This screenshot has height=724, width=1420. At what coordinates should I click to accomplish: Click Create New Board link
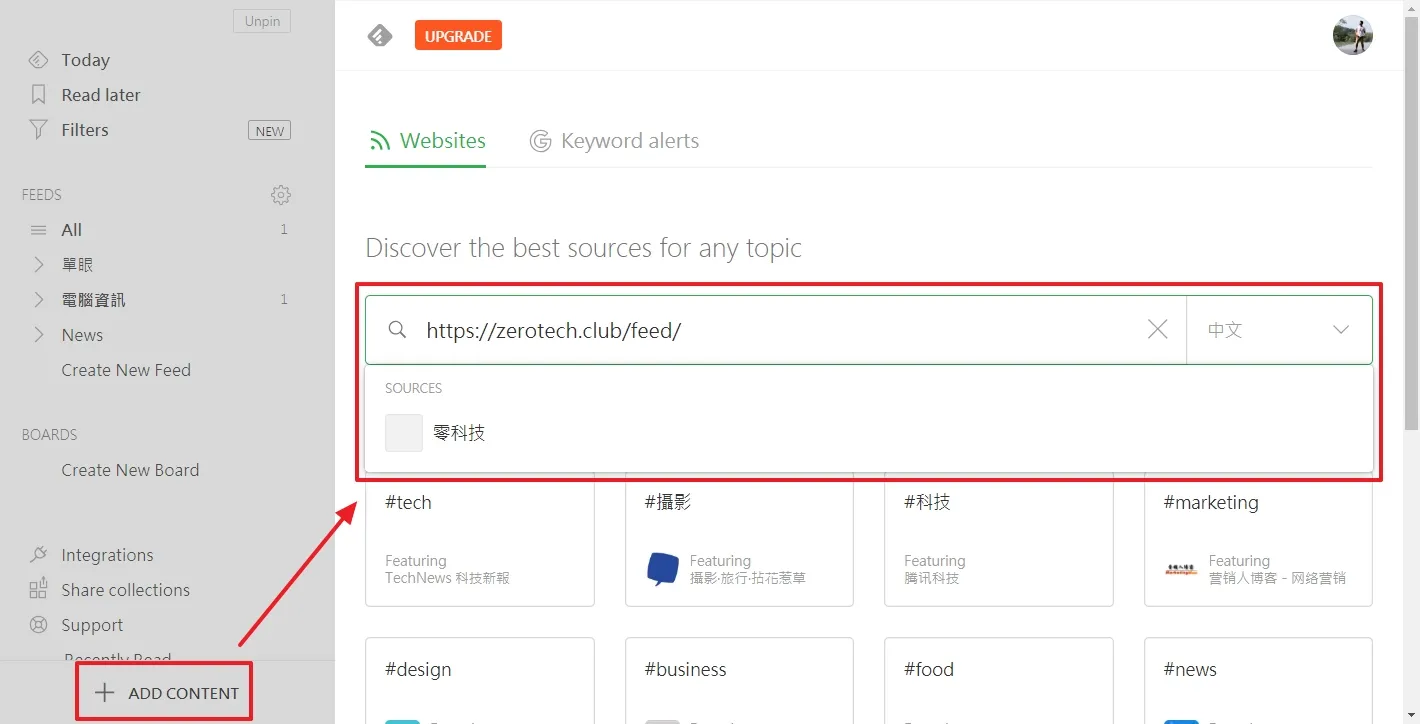[x=130, y=470]
